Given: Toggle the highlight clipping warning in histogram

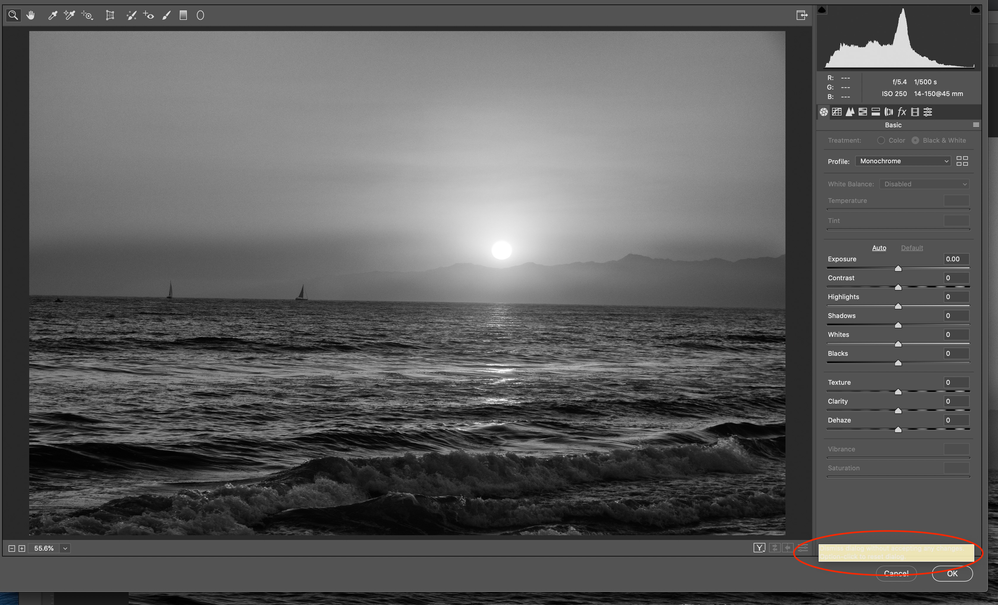Looking at the screenshot, I should [x=975, y=10].
